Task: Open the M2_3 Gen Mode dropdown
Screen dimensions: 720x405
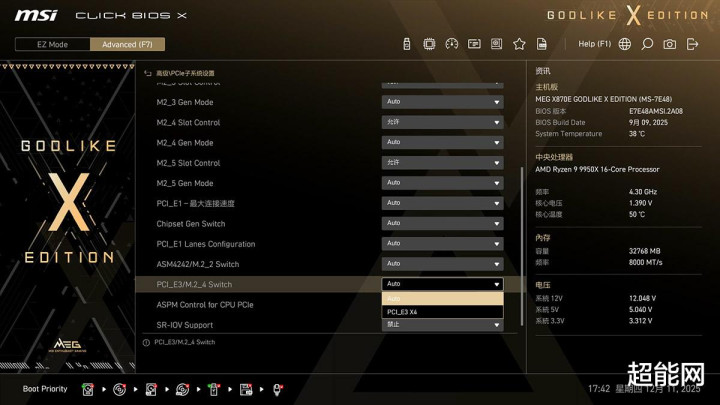Action: tap(442, 102)
